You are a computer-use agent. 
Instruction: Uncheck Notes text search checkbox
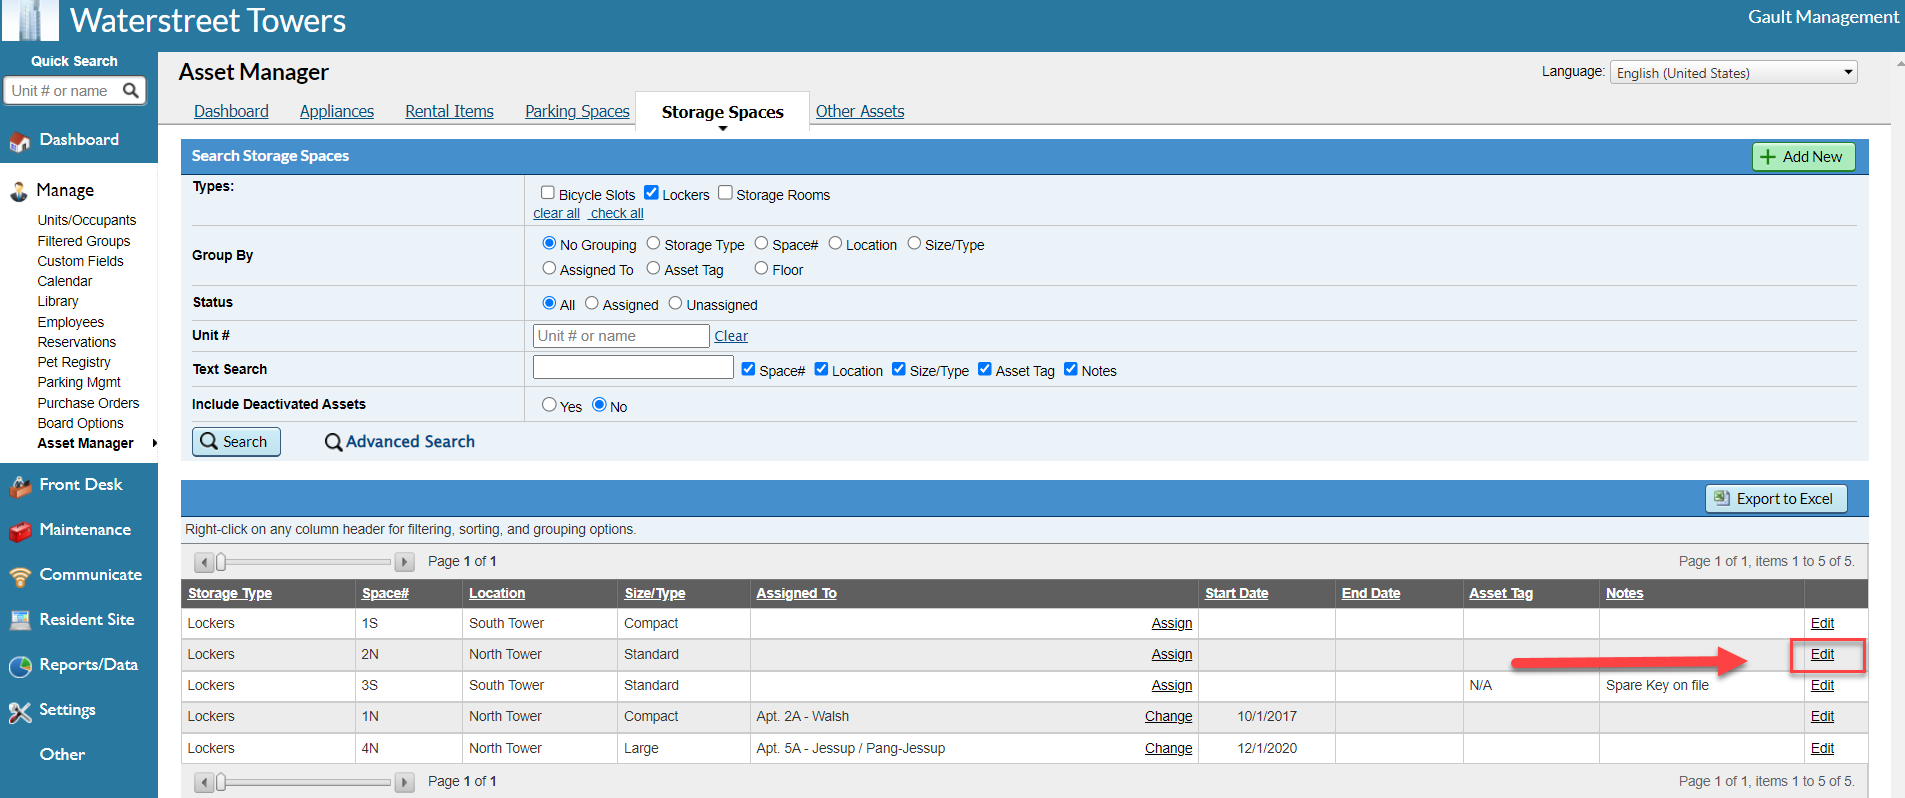[1070, 369]
